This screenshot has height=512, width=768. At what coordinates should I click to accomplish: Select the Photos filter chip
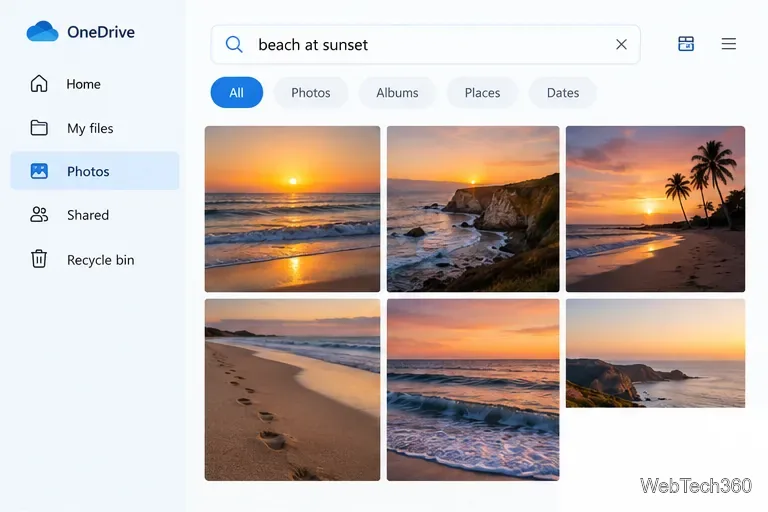click(311, 93)
